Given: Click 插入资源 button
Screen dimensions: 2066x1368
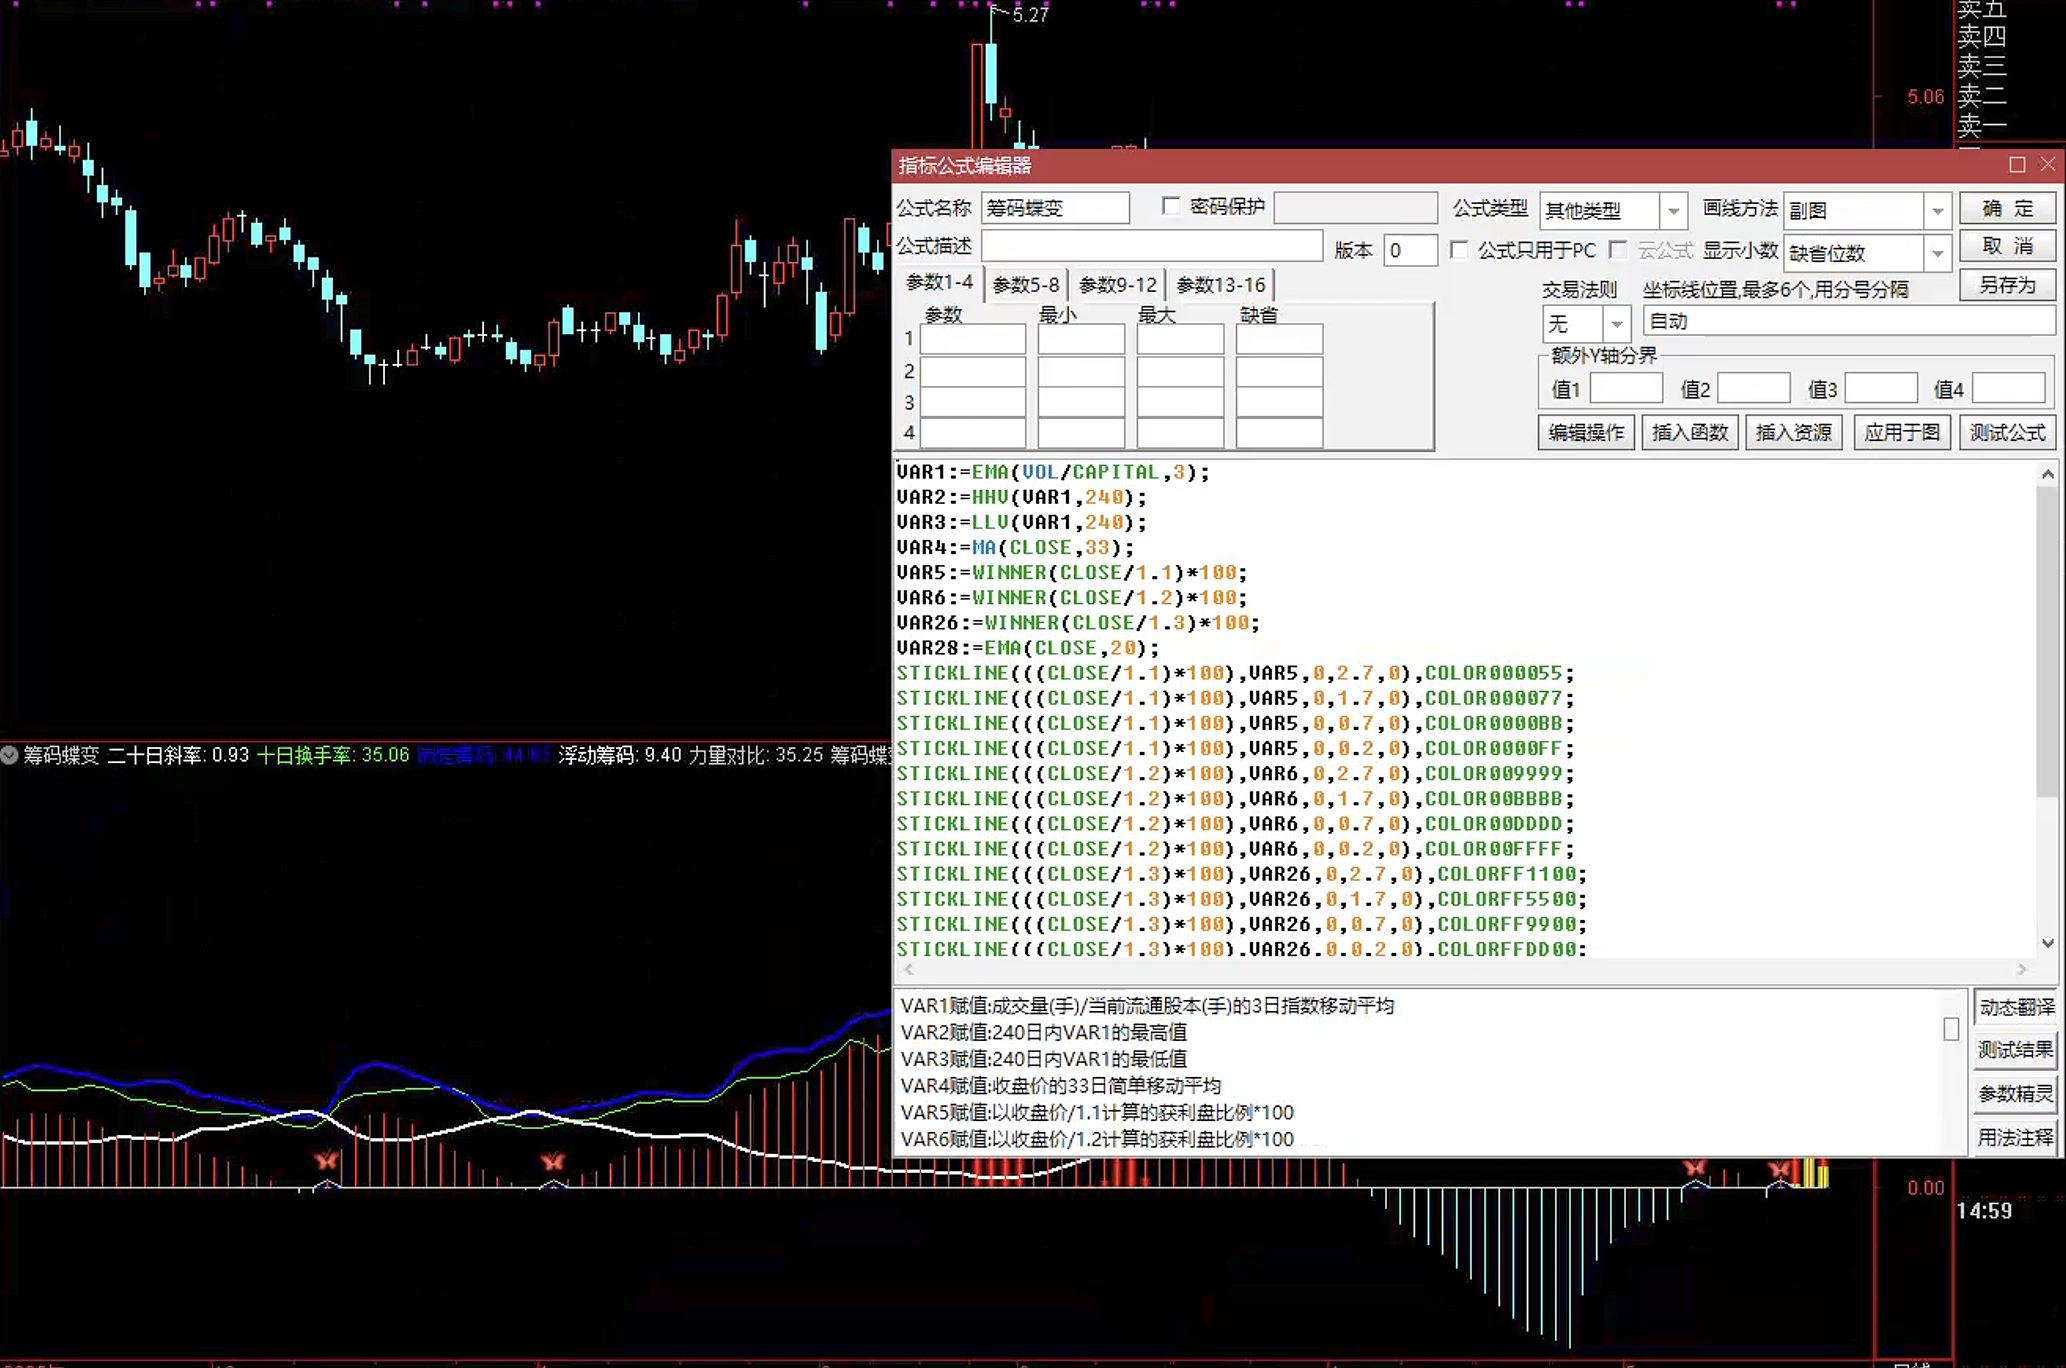Looking at the screenshot, I should (x=1794, y=432).
